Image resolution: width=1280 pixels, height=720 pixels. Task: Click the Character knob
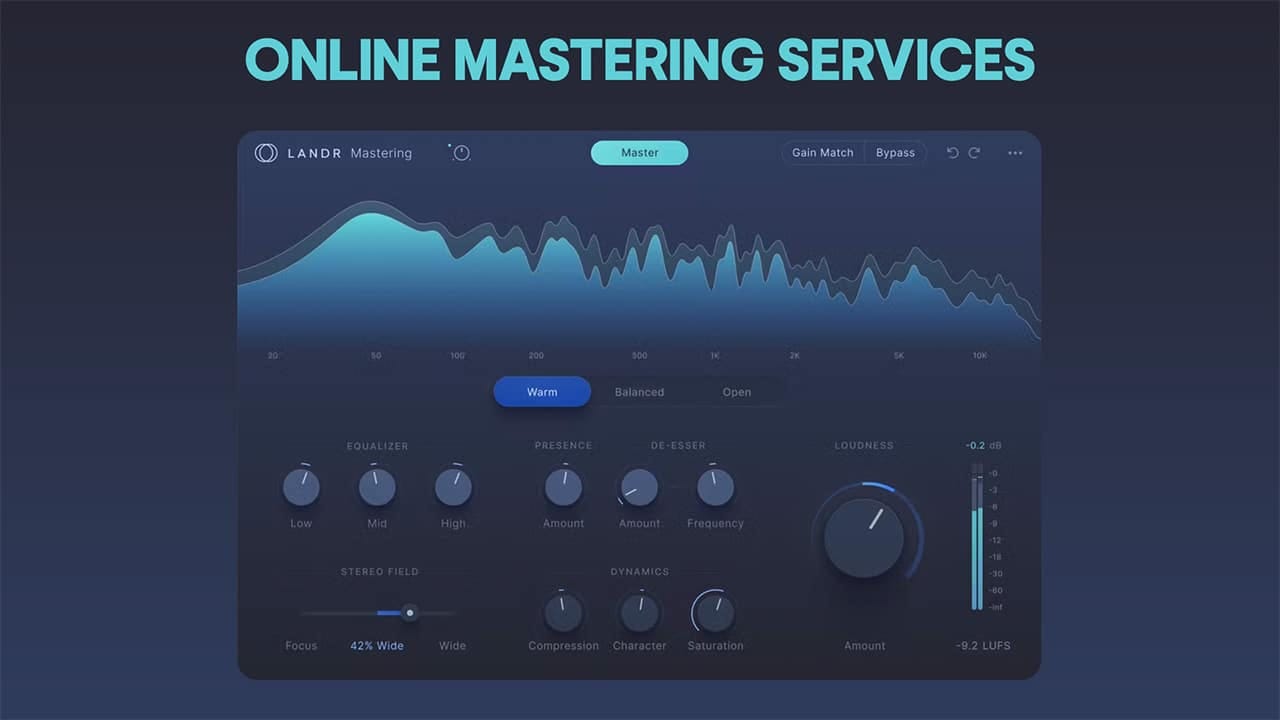point(639,612)
